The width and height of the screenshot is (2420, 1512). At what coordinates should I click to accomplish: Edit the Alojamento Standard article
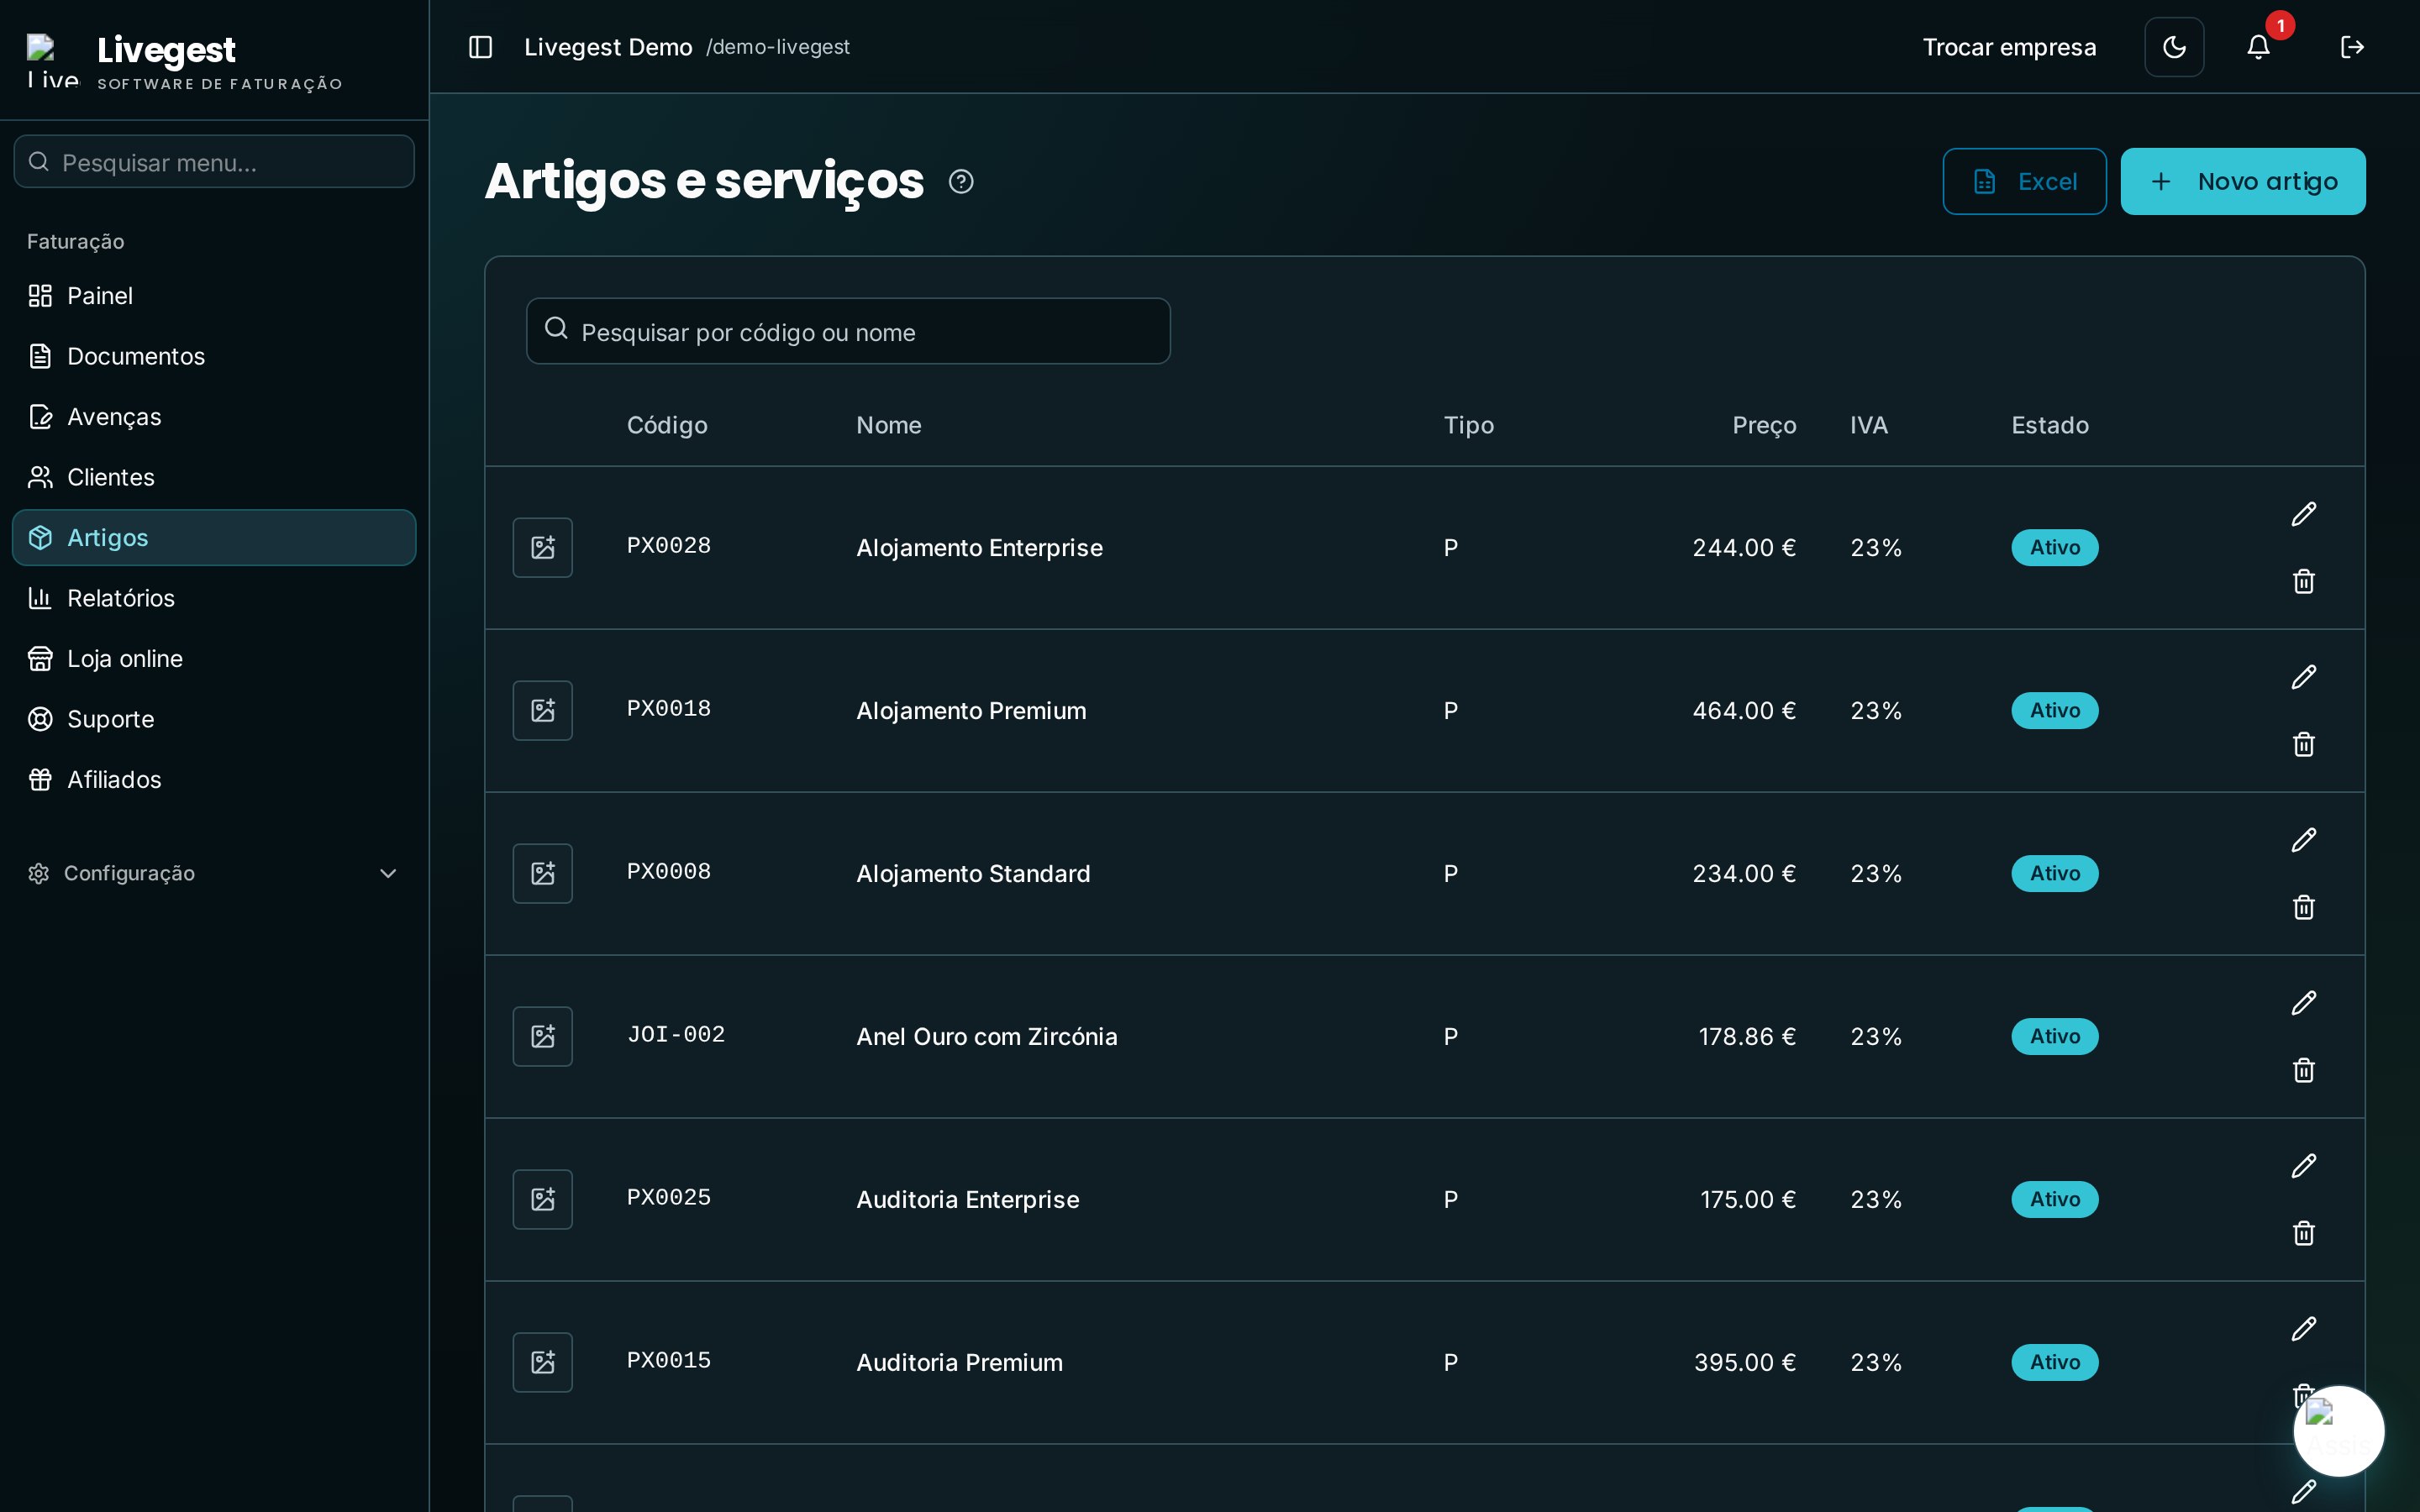coord(2304,840)
